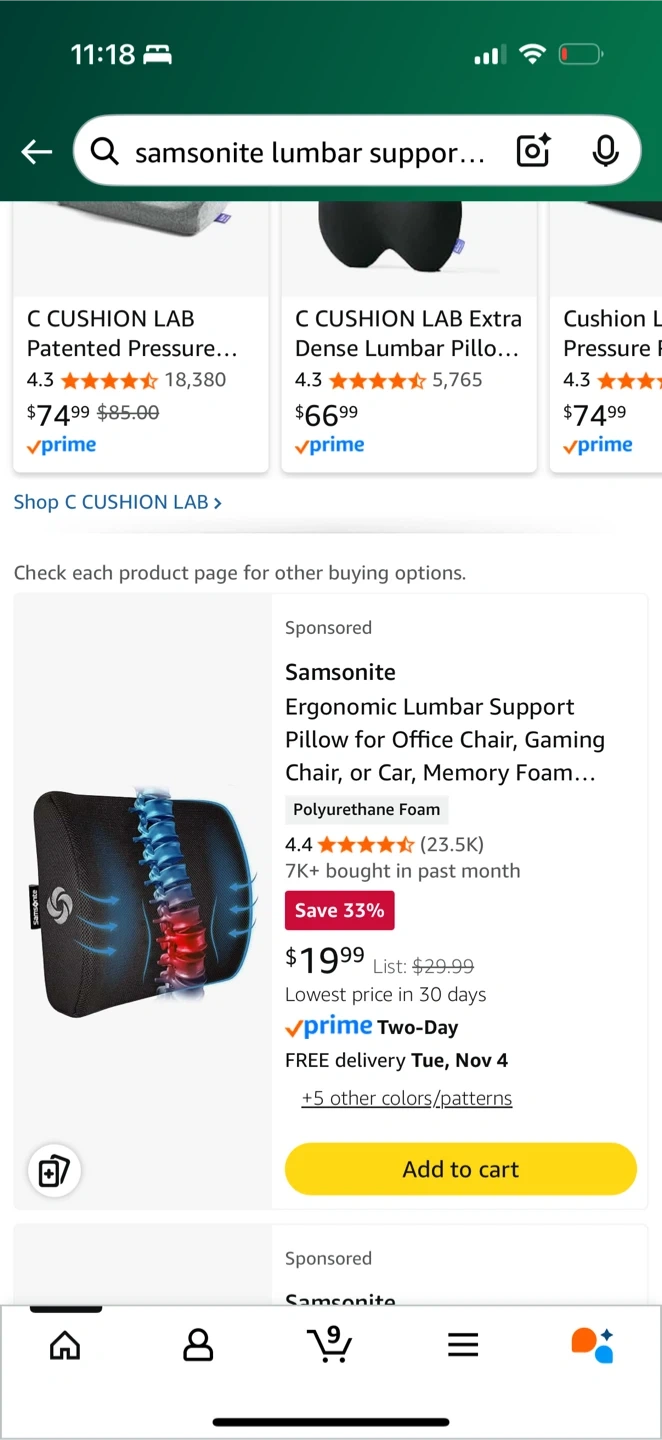The image size is (662, 1440).
Task: Tap the microphone voice search icon
Action: coord(604,152)
